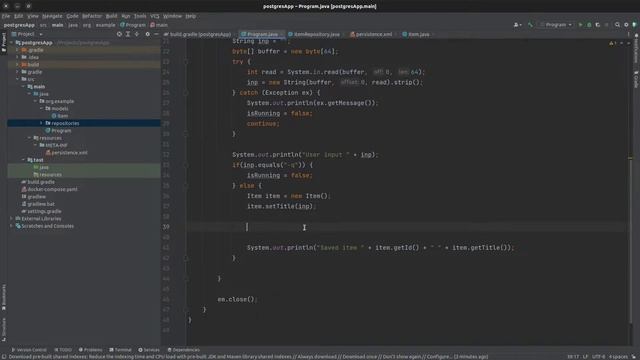Click the Always download link in status bar

point(316,357)
